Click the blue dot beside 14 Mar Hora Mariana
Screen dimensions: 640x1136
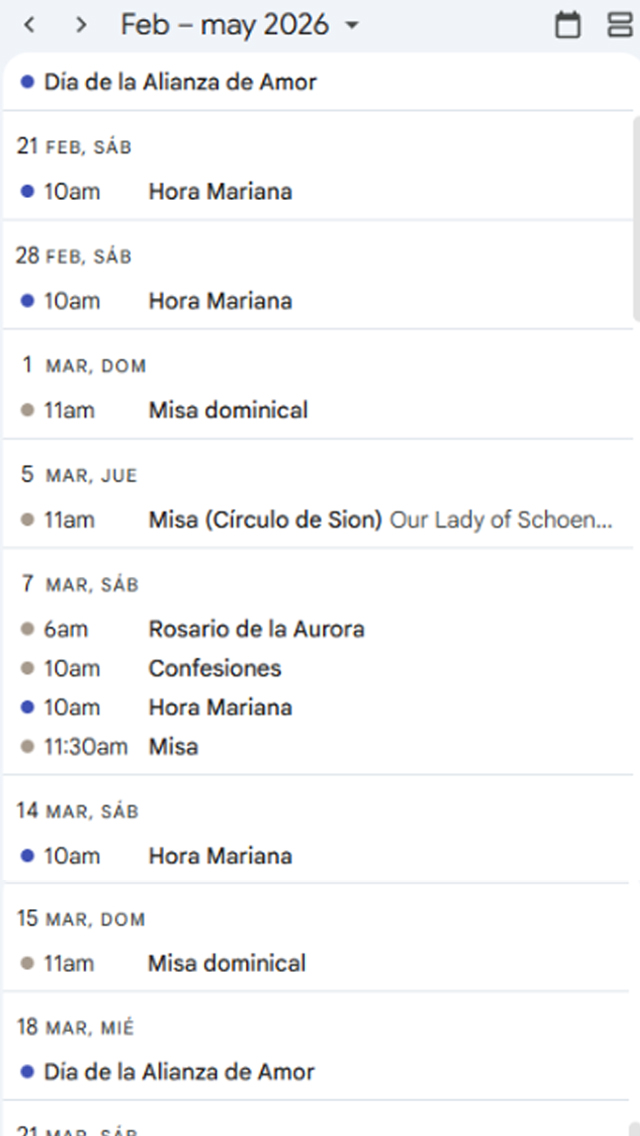28,856
